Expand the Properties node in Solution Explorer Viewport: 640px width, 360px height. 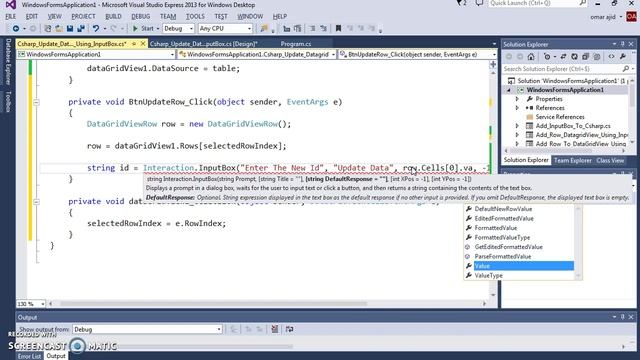(x=517, y=99)
